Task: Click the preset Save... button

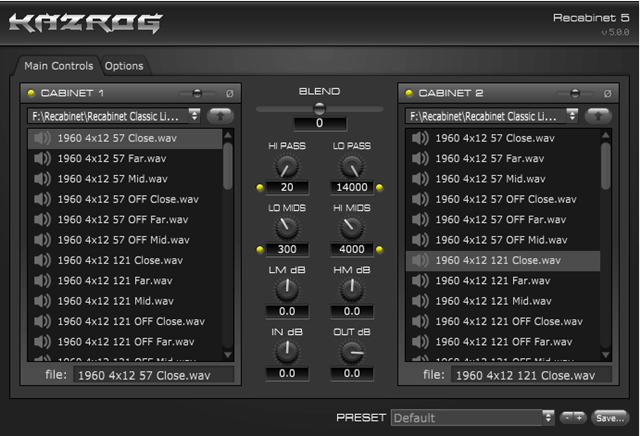Action: click(x=610, y=418)
